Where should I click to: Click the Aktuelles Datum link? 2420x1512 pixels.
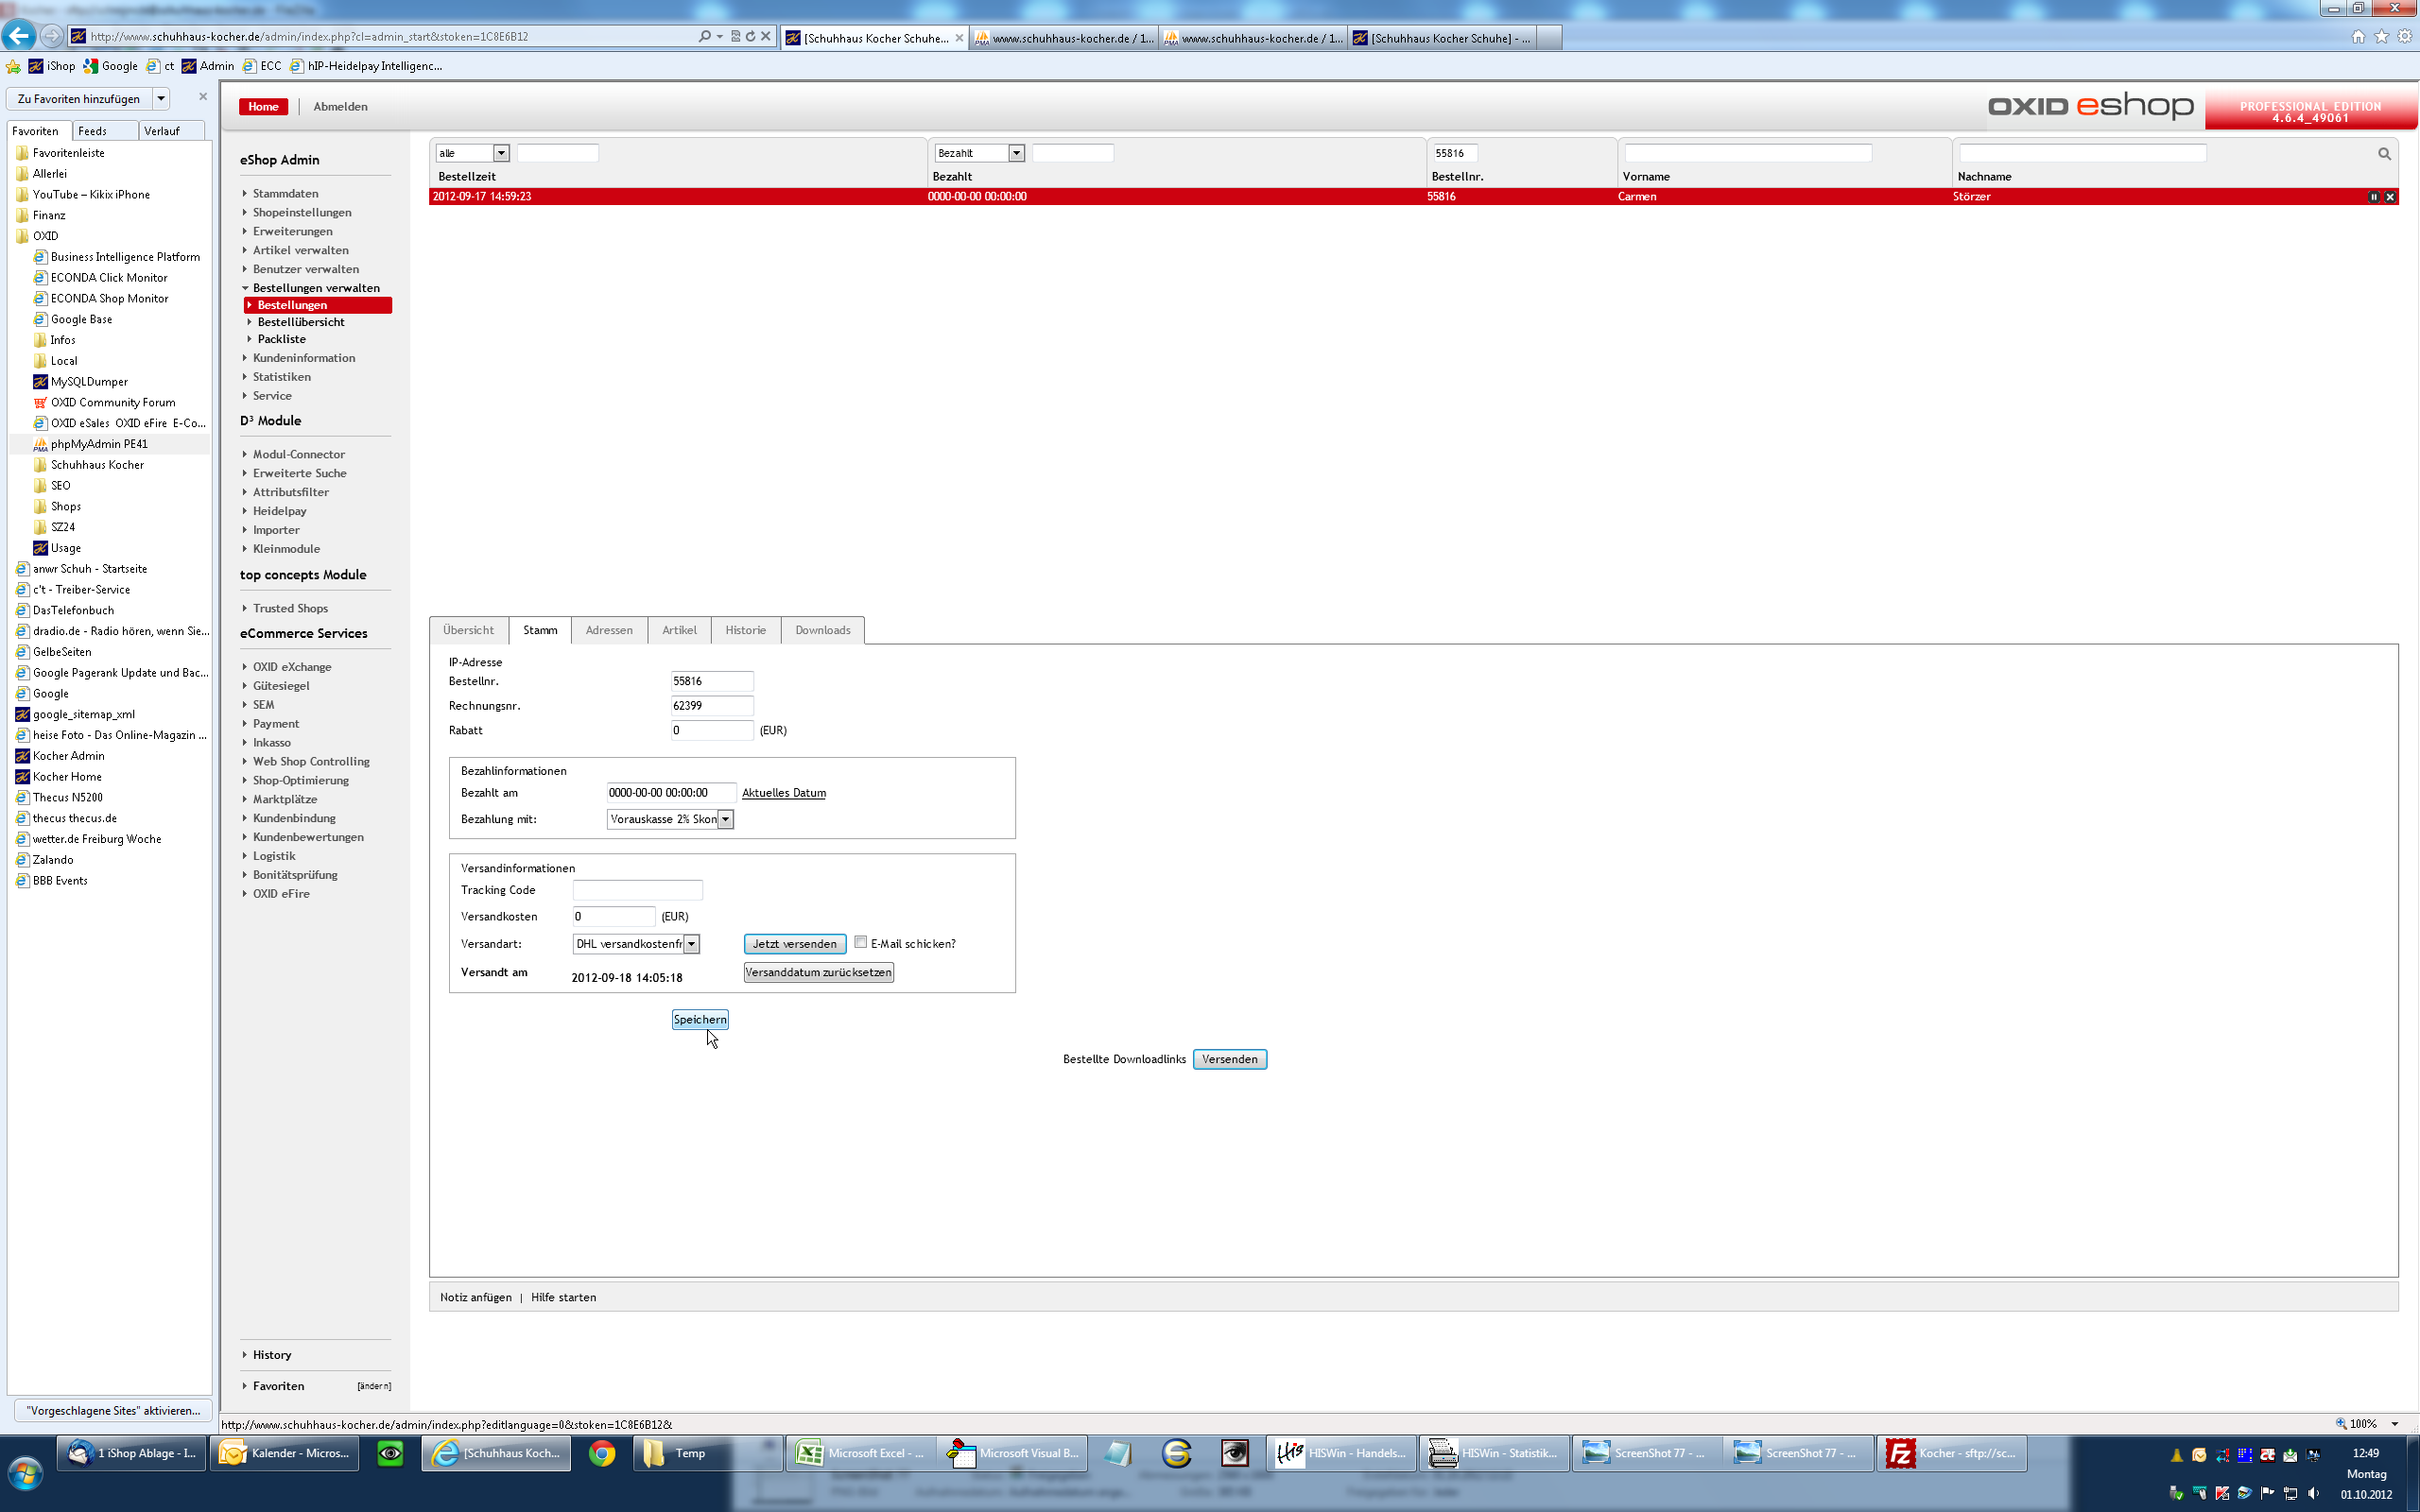[x=783, y=793]
